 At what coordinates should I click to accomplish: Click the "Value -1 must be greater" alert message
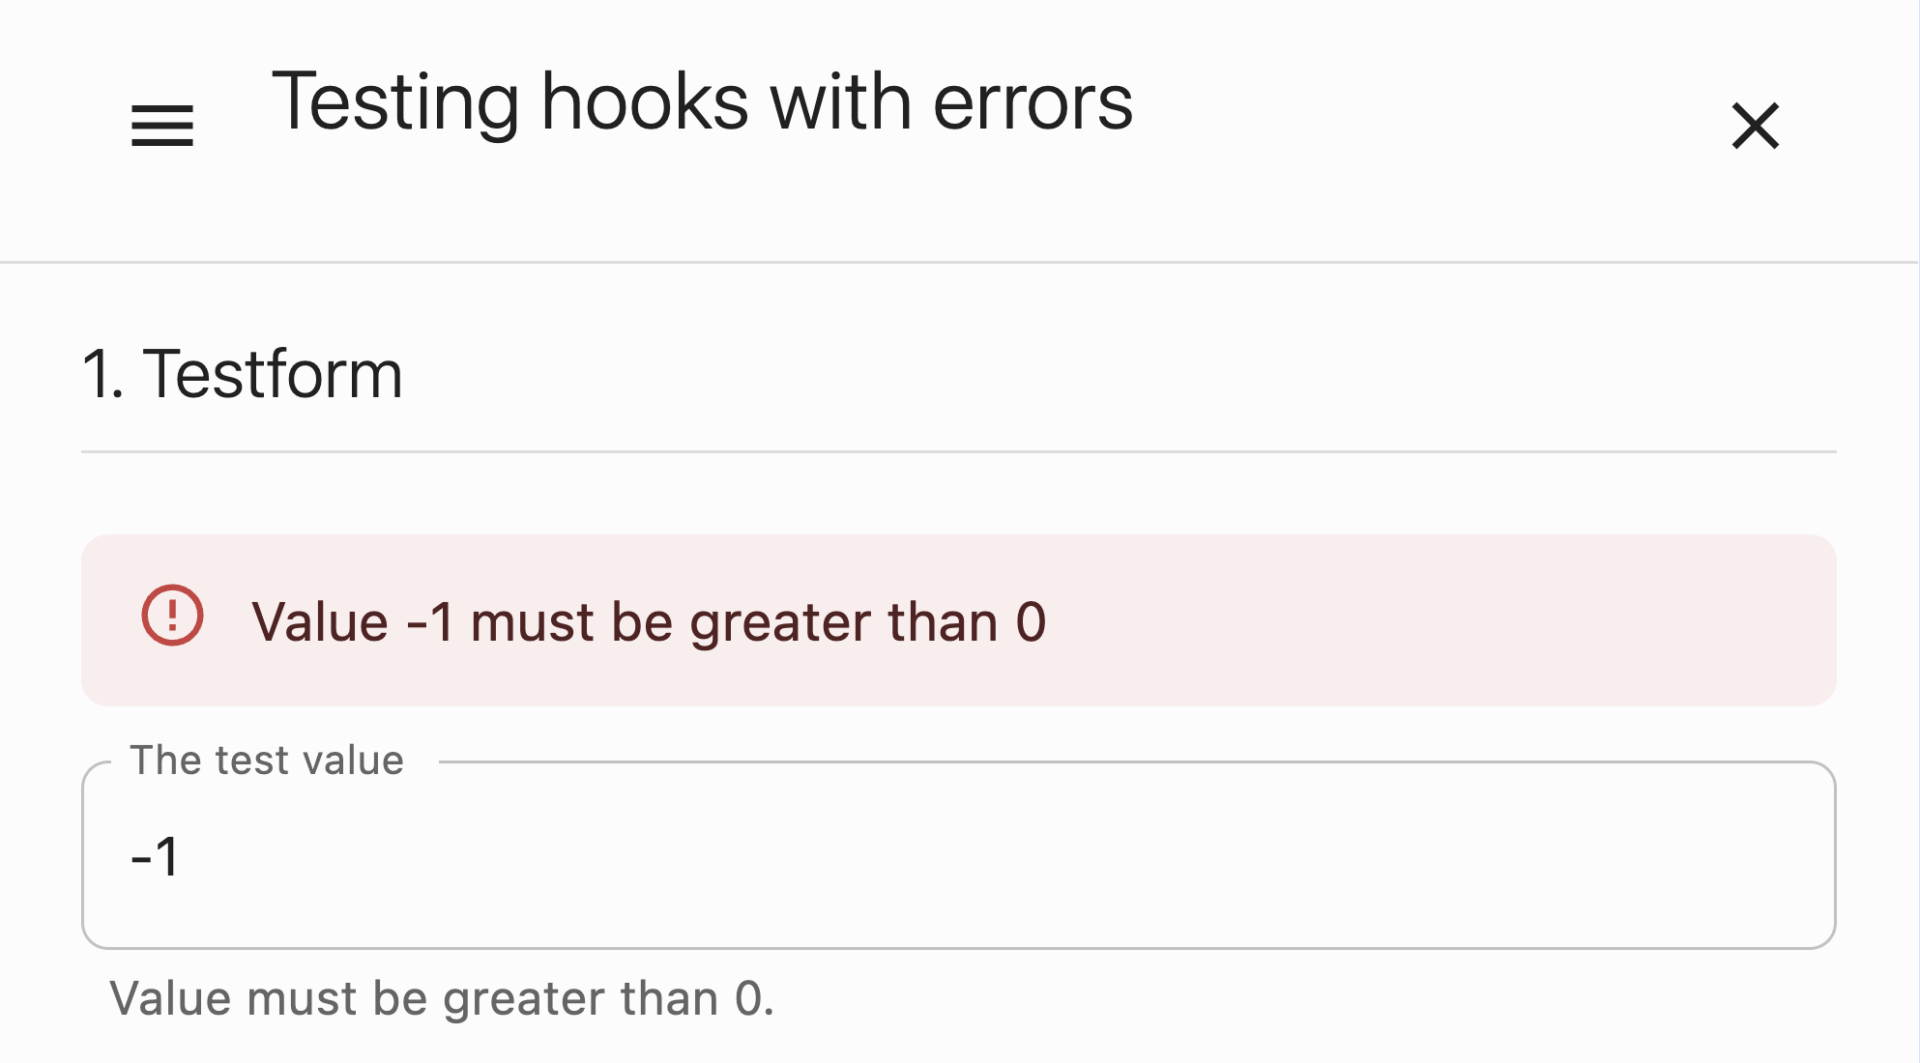point(648,622)
